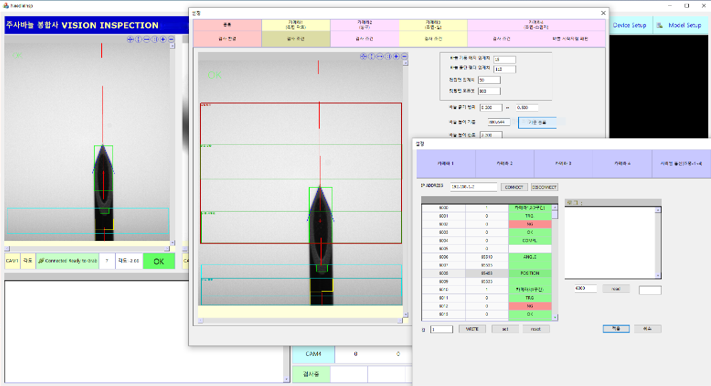Switch to 카메라 3 tab in communication dialog

tap(564, 163)
